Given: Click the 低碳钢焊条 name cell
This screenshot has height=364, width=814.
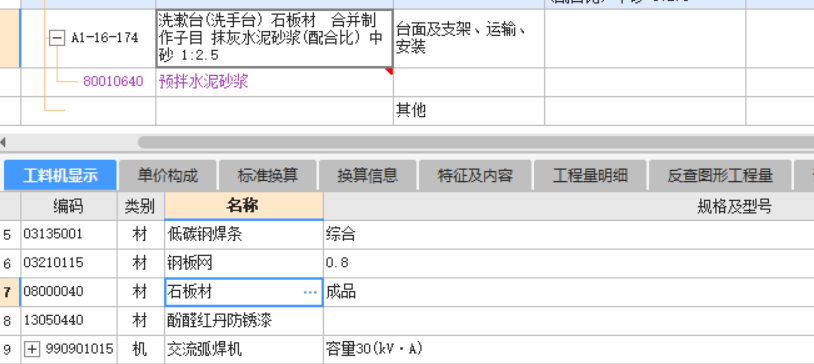Looking at the screenshot, I should (243, 234).
